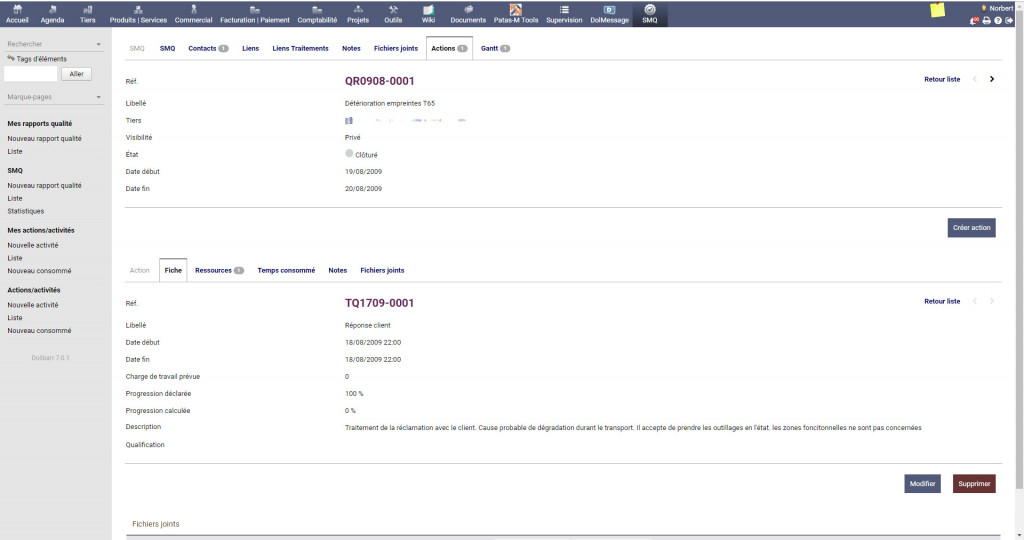The width and height of the screenshot is (1024, 540).
Task: Open the DolMessage module
Action: (x=609, y=14)
